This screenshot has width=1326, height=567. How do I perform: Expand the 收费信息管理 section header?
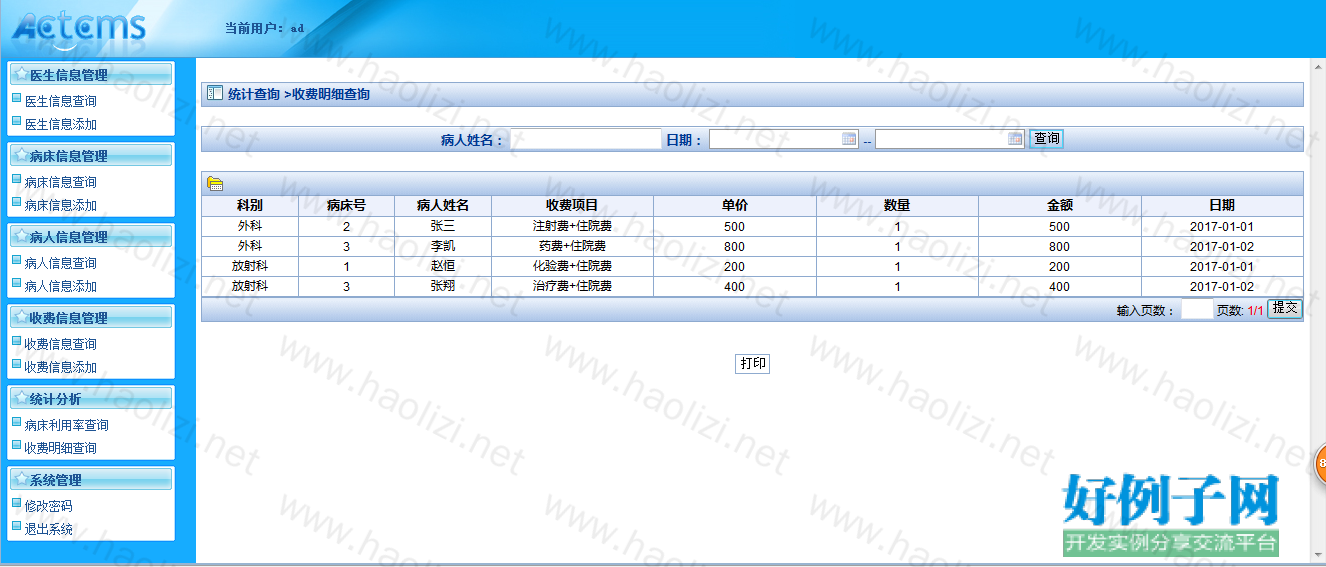[x=90, y=318]
